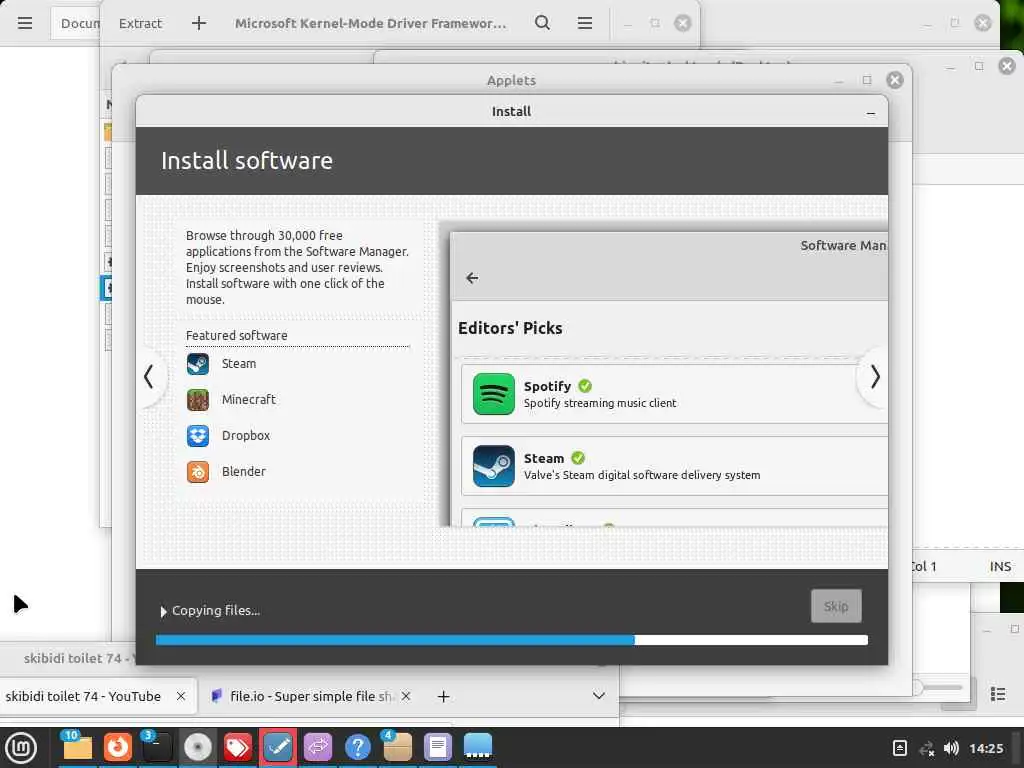Close the skibidi toilet 74 YouTube tab
The width and height of the screenshot is (1024, 768).
[181, 696]
